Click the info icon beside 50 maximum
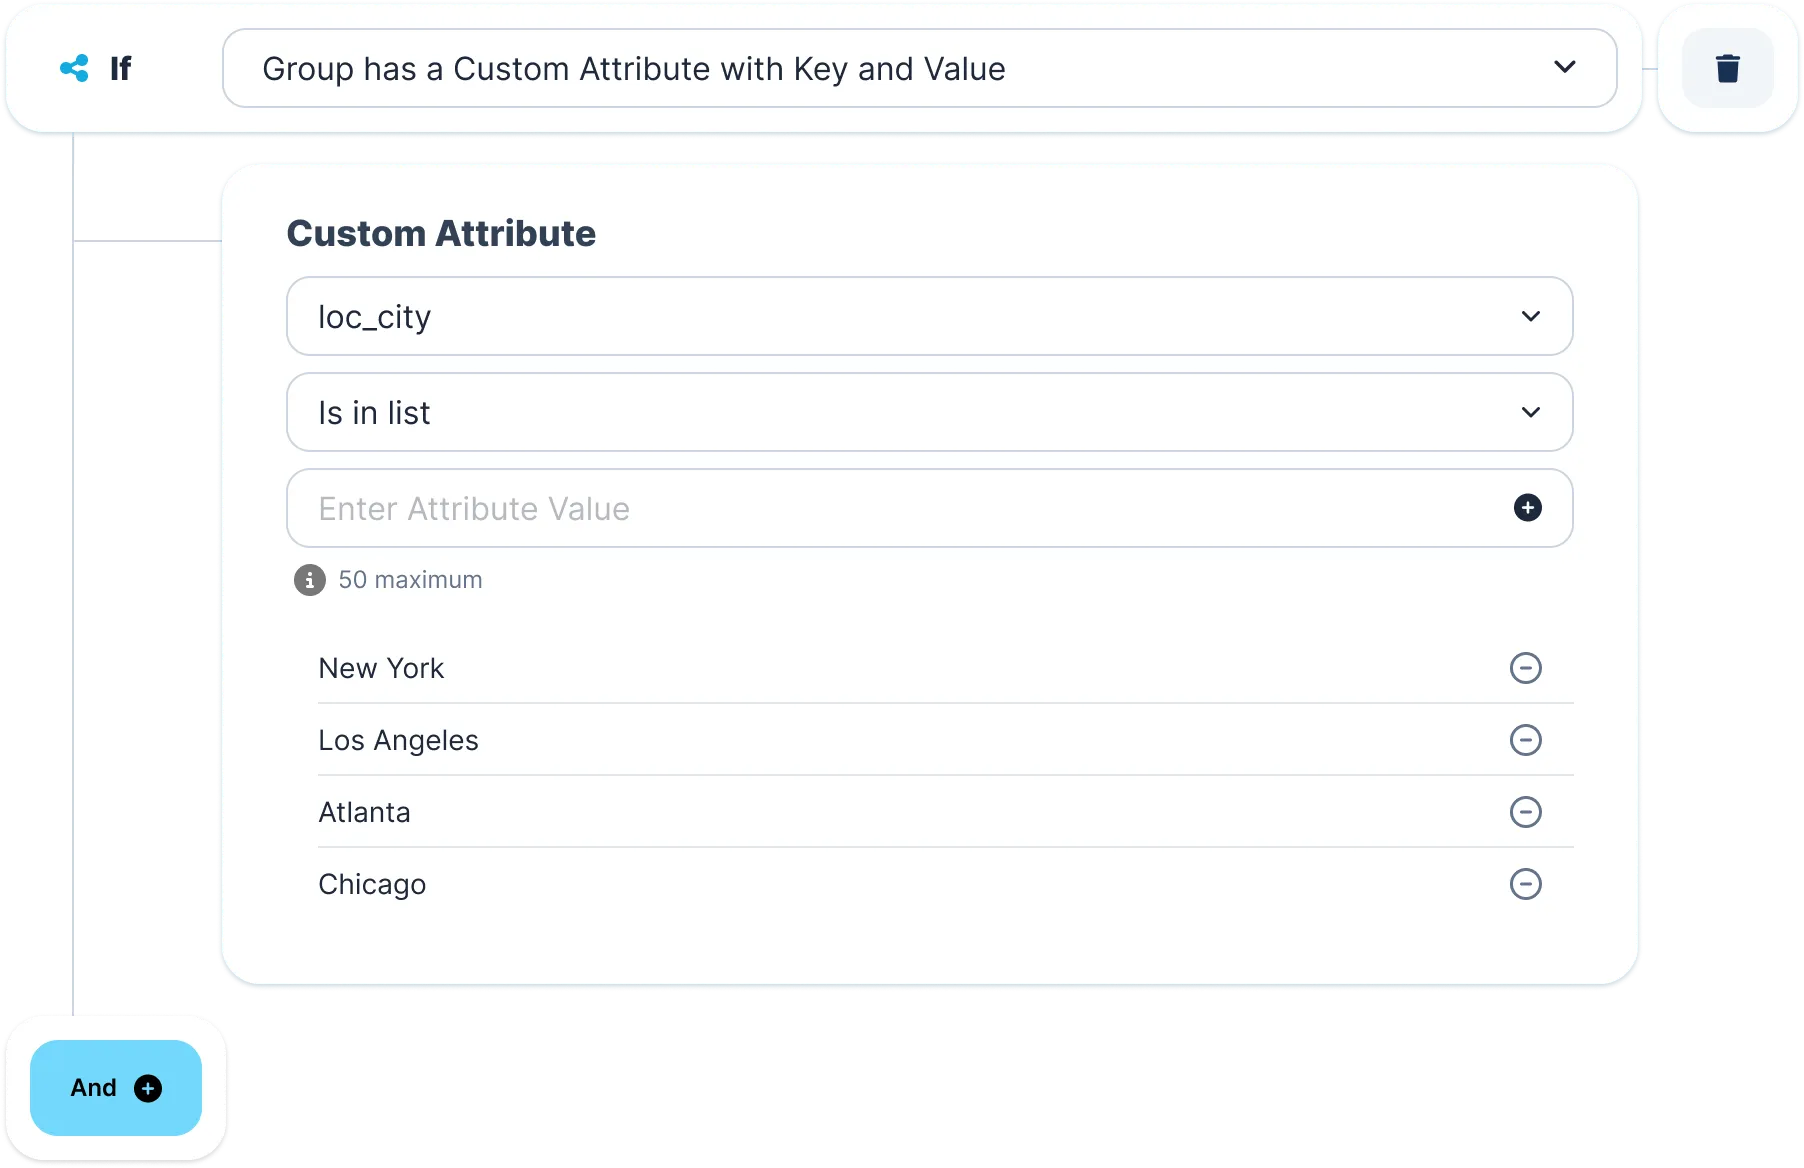This screenshot has height=1168, width=1804. 310,580
